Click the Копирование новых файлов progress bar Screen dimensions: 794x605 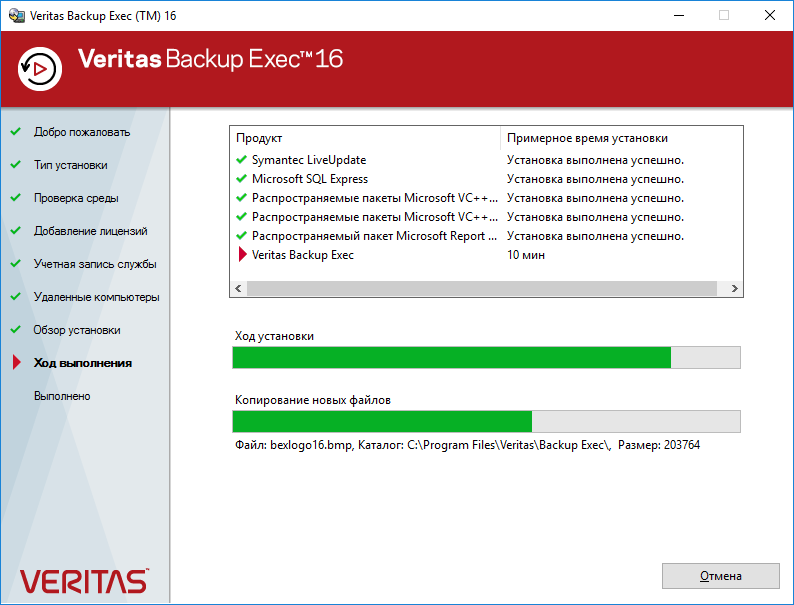(486, 421)
